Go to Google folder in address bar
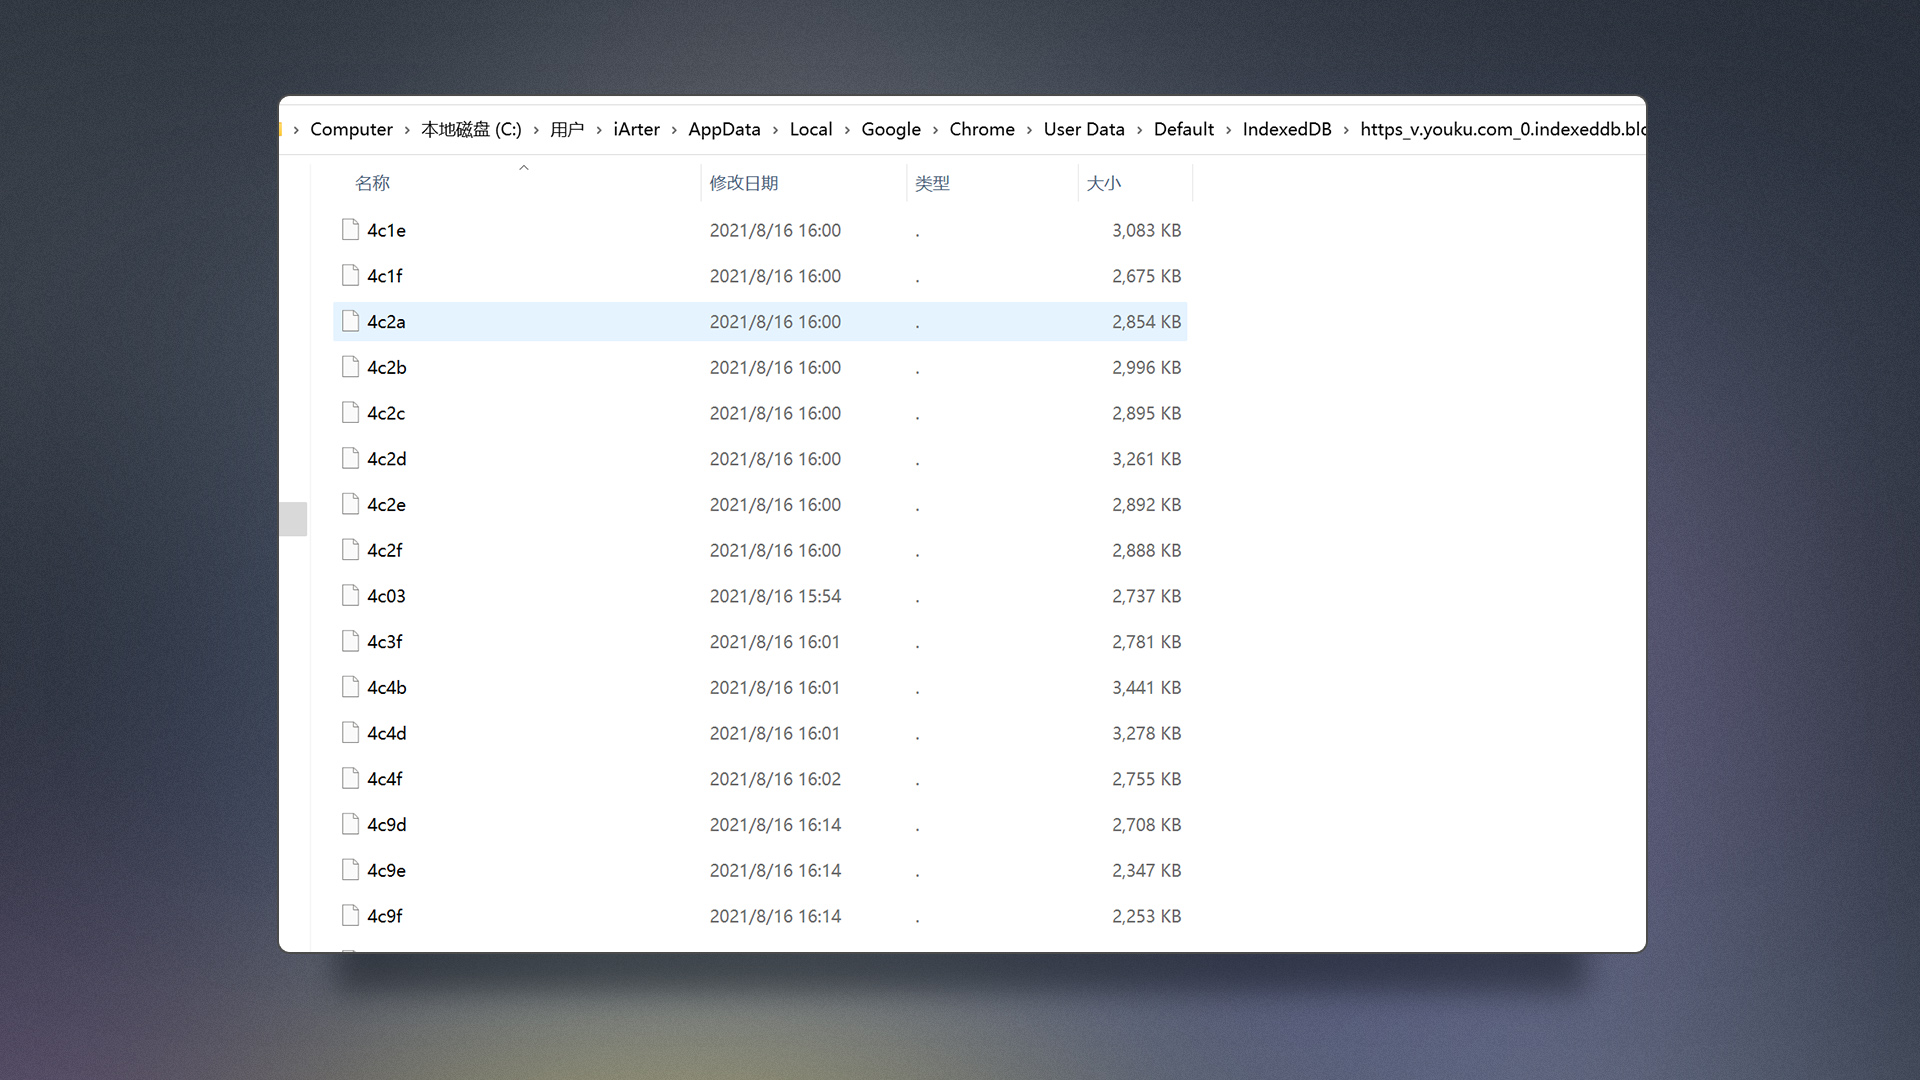 pos(890,129)
